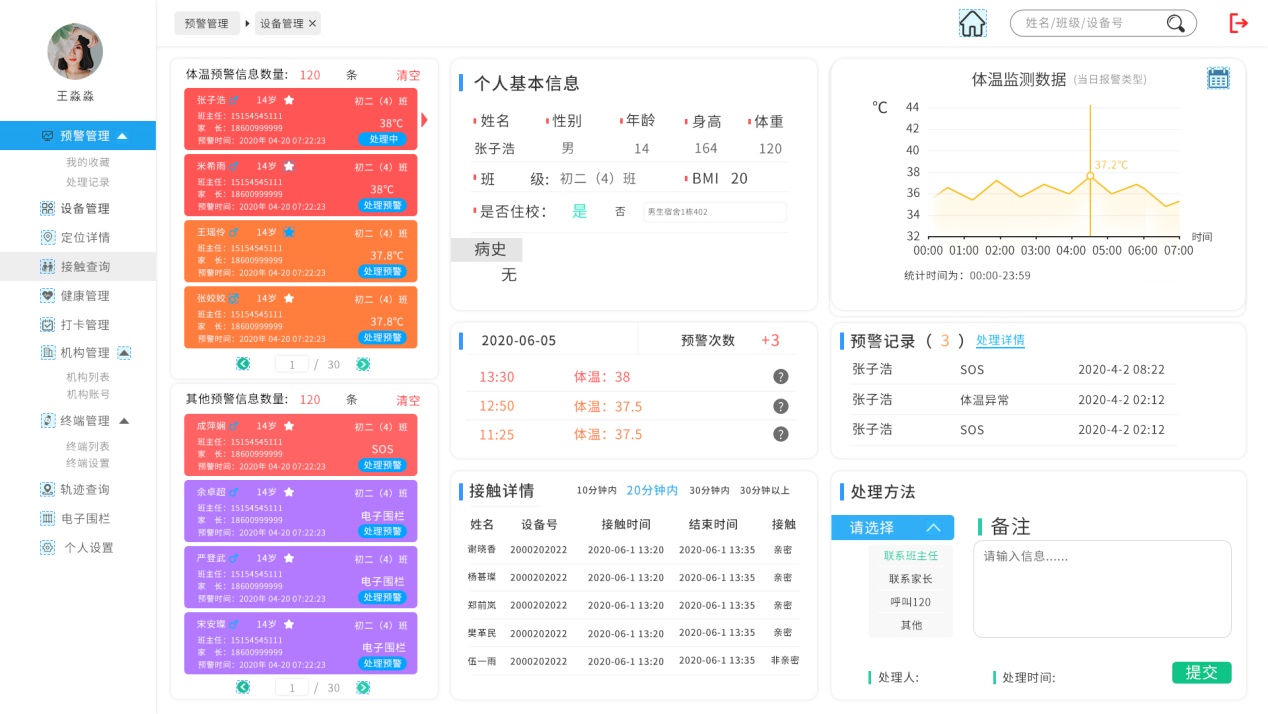Click the search magnifier icon
Viewport: 1268px width, 714px height.
[1176, 23]
